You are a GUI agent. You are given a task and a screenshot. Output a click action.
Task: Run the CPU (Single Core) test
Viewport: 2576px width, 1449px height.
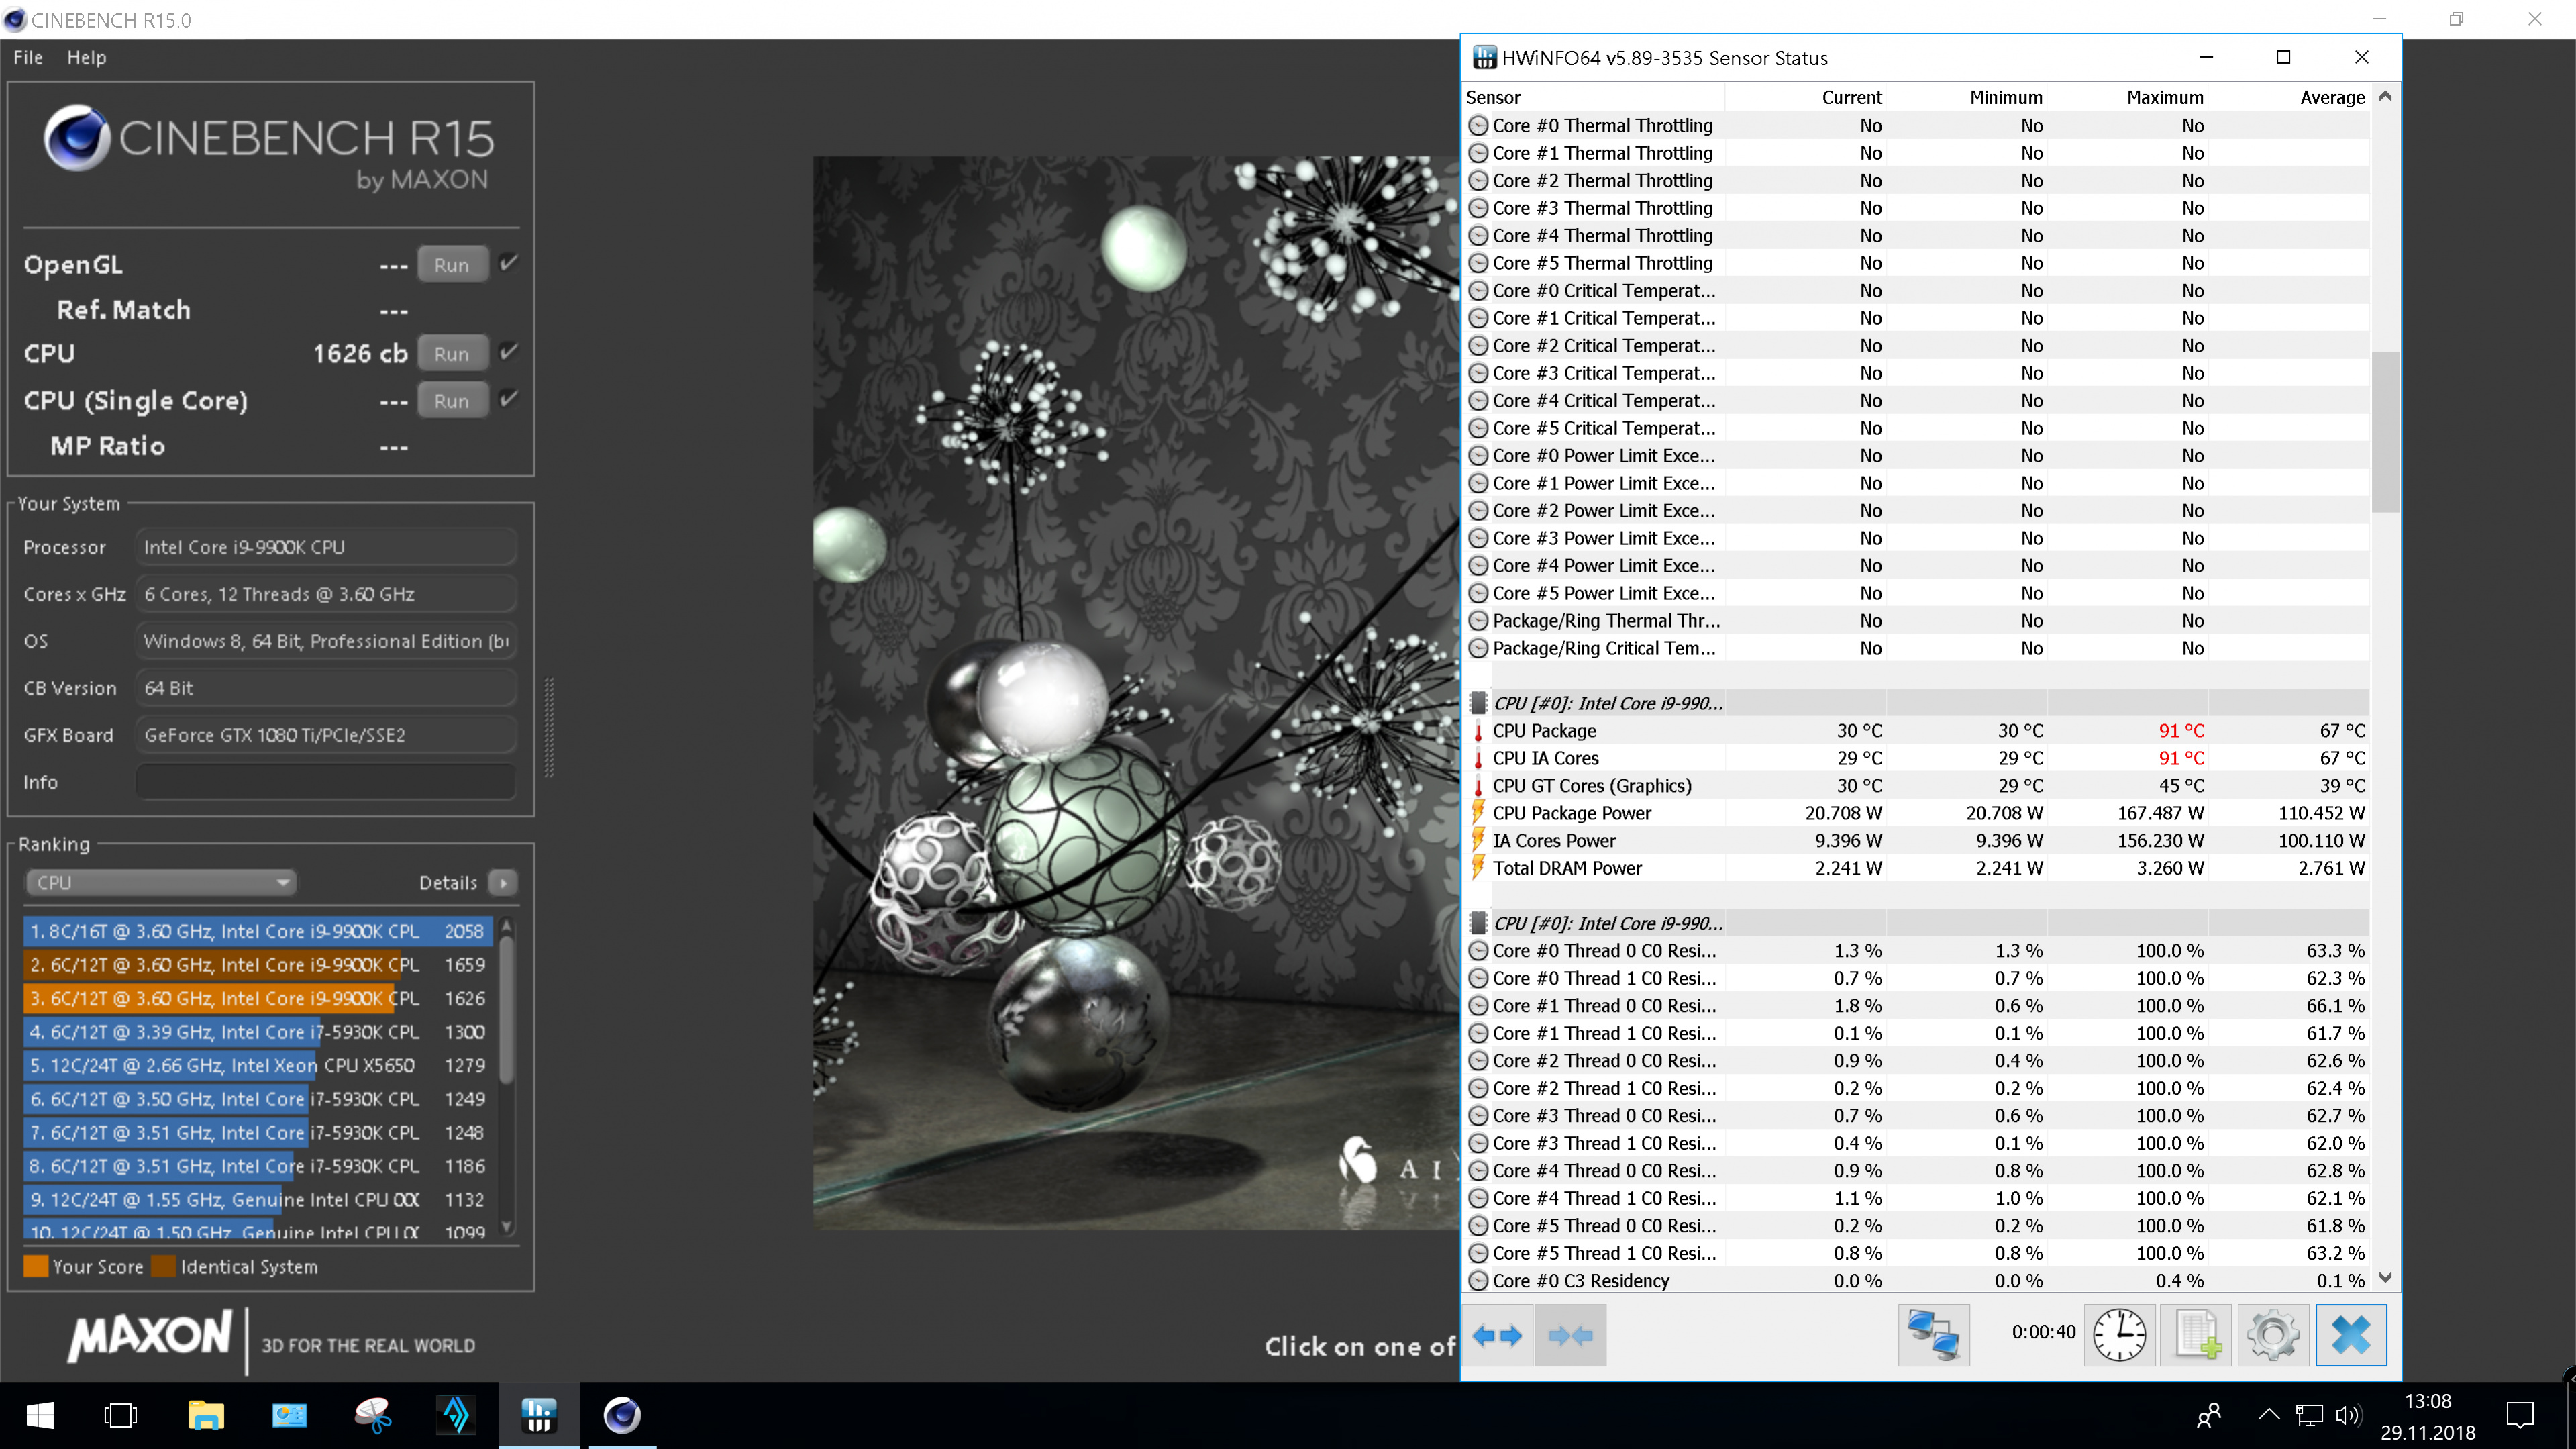[x=452, y=401]
